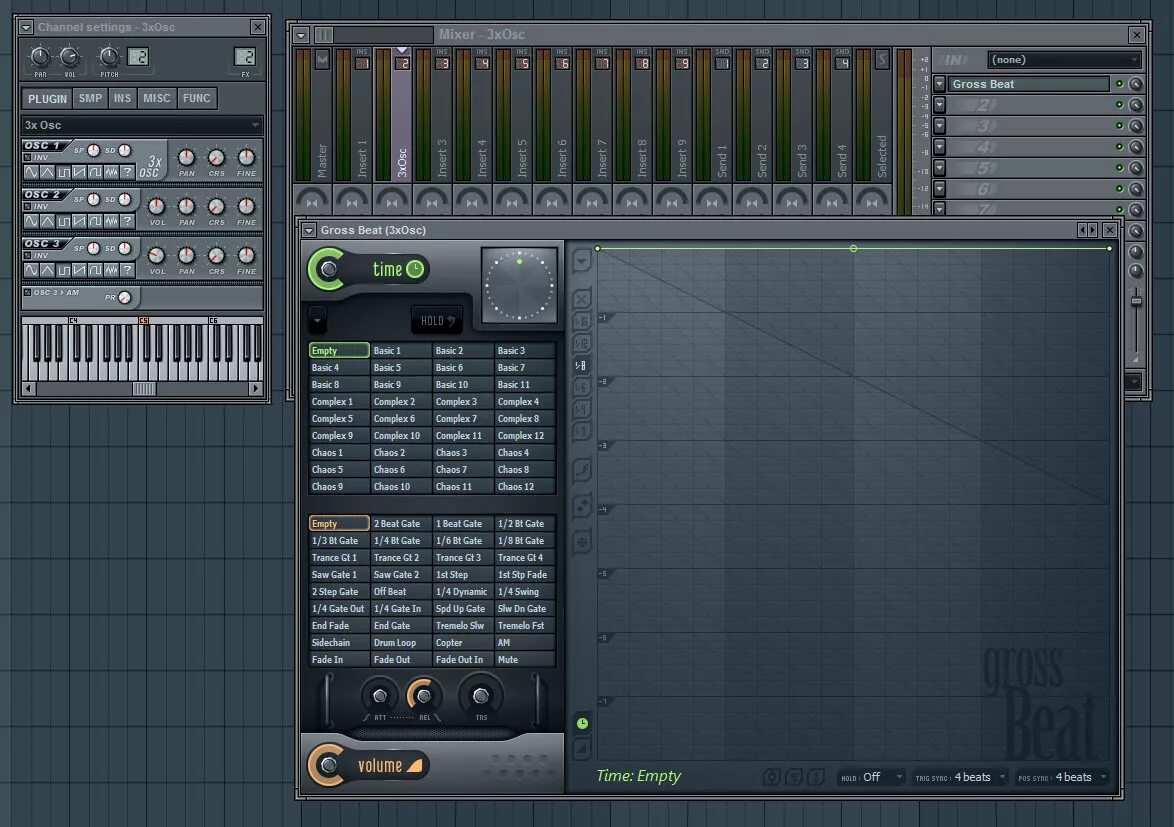Select Chaos 12 time preset
The height and width of the screenshot is (827, 1174).
point(525,486)
